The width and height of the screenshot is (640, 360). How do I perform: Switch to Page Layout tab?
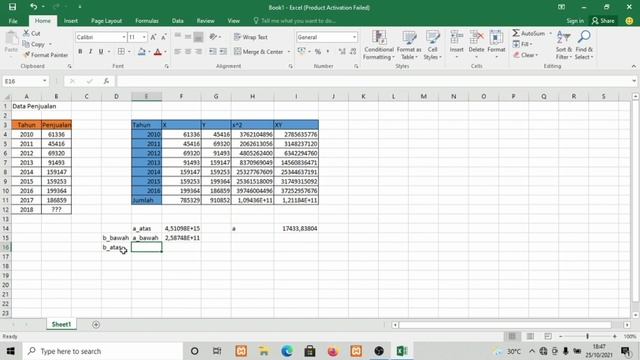(107, 21)
